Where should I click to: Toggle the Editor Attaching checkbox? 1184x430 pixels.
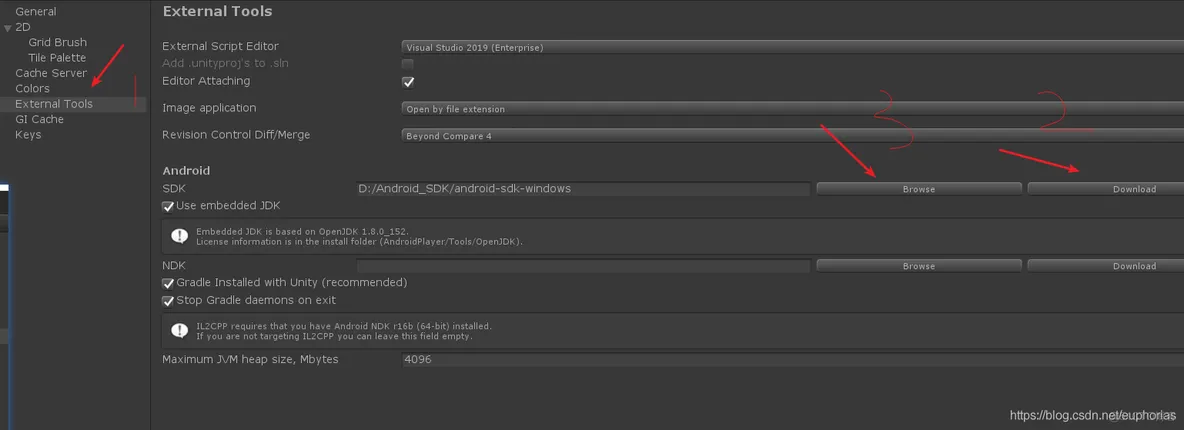point(408,82)
